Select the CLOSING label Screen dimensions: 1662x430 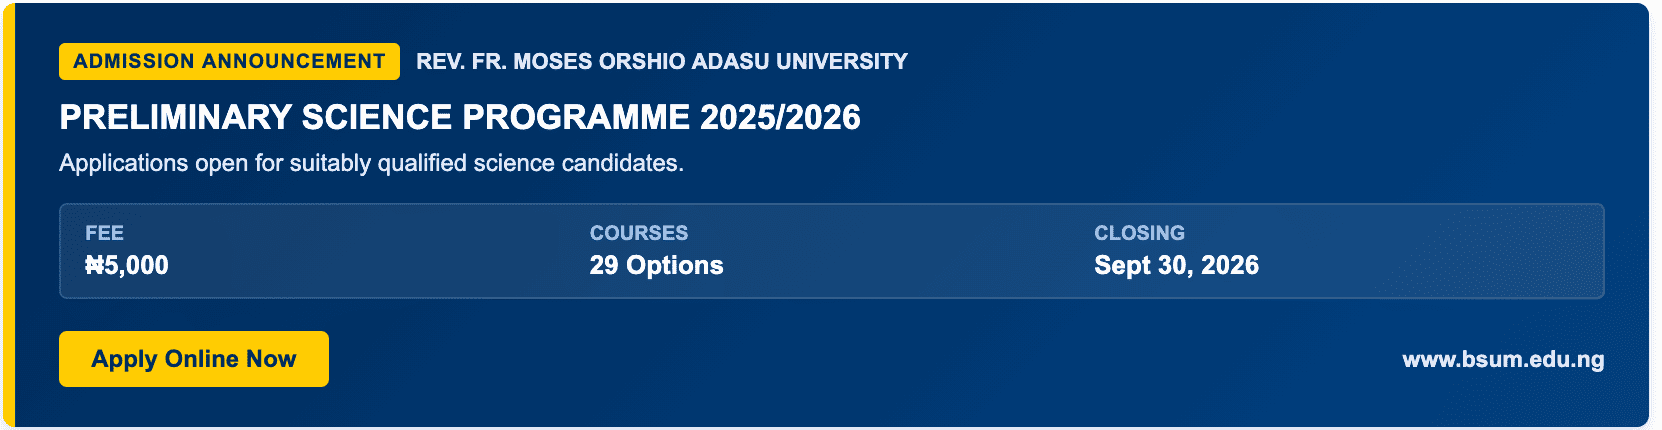pos(1139,233)
